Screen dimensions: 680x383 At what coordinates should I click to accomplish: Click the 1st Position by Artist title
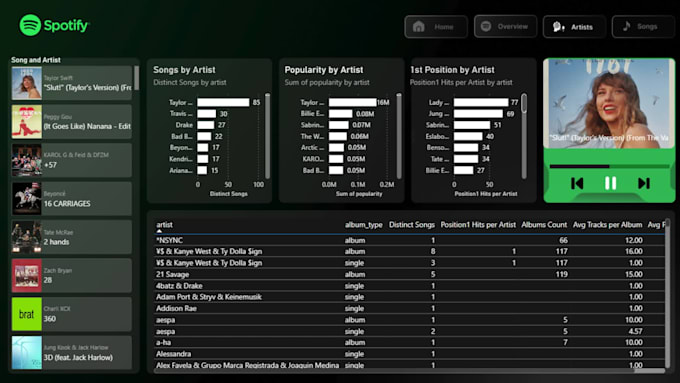click(x=452, y=70)
